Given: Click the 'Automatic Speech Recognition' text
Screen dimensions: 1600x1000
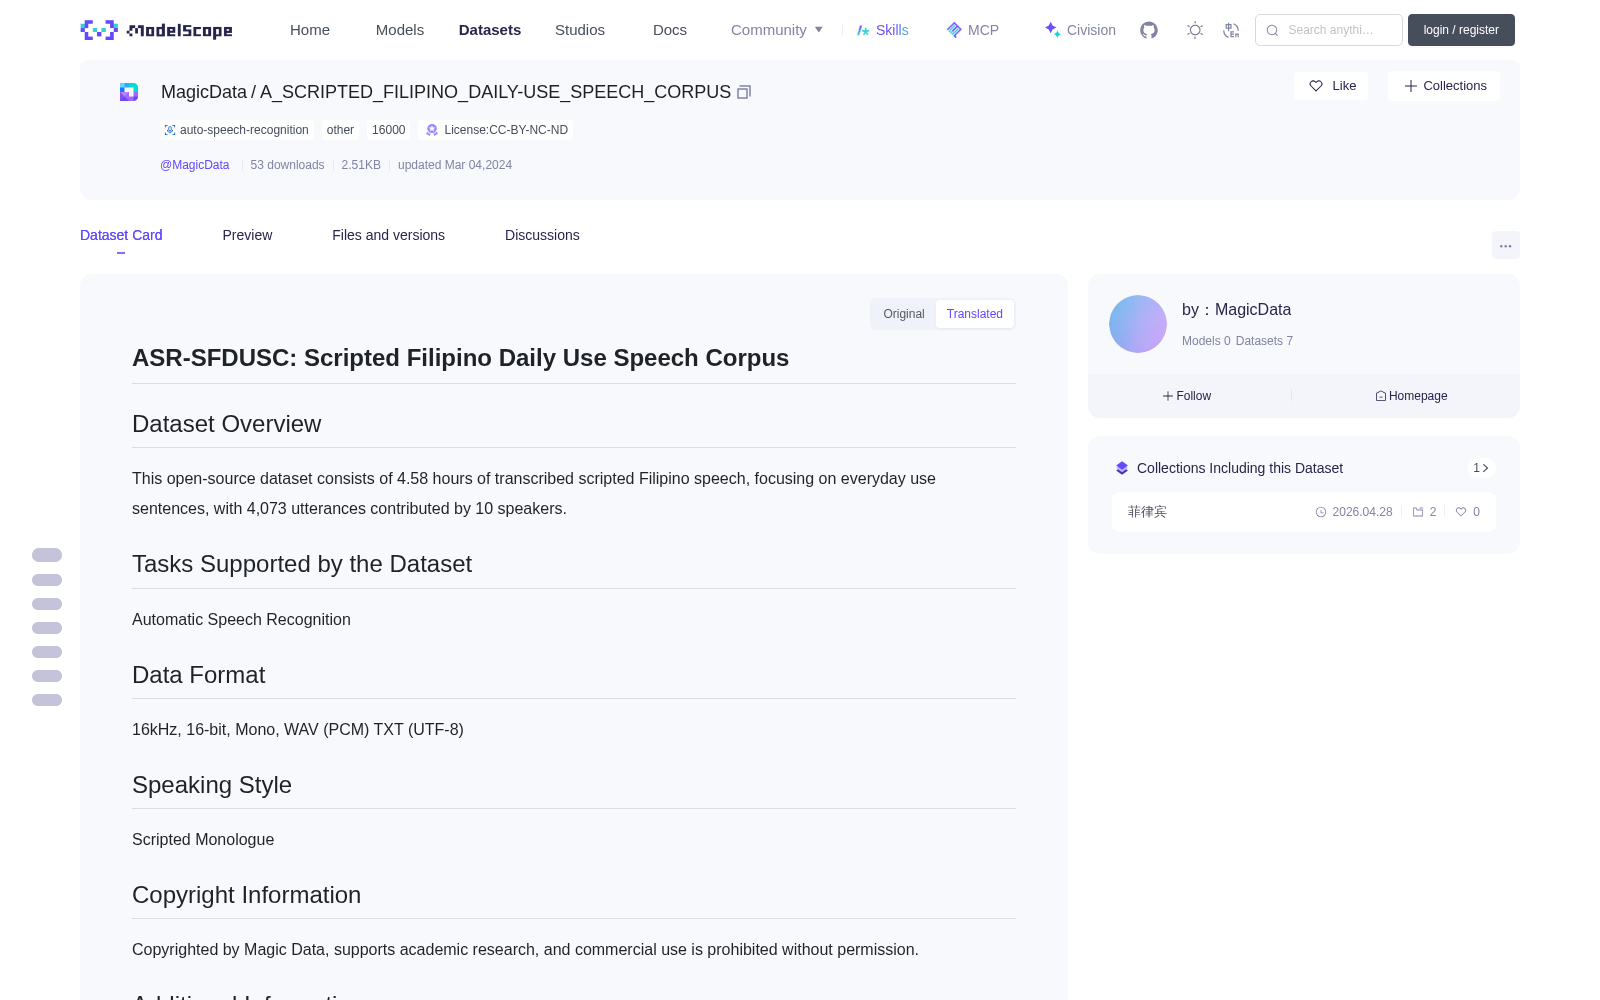Looking at the screenshot, I should tap(241, 620).
